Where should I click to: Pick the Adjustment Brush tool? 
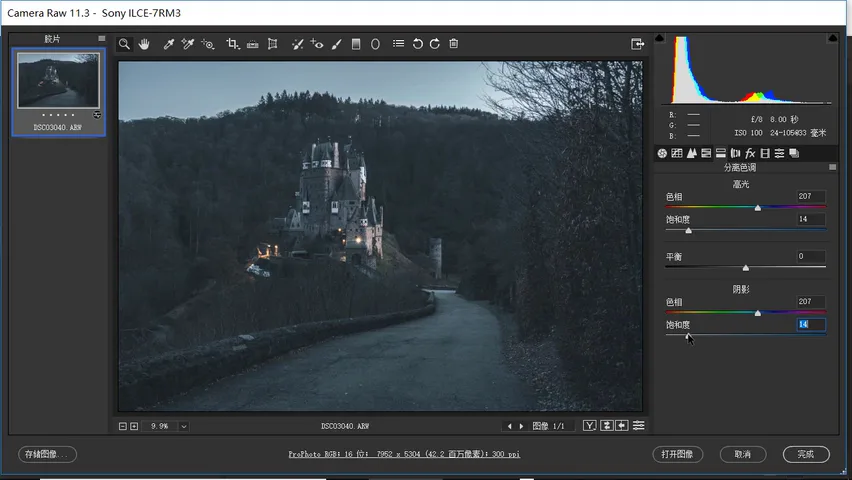coord(336,44)
